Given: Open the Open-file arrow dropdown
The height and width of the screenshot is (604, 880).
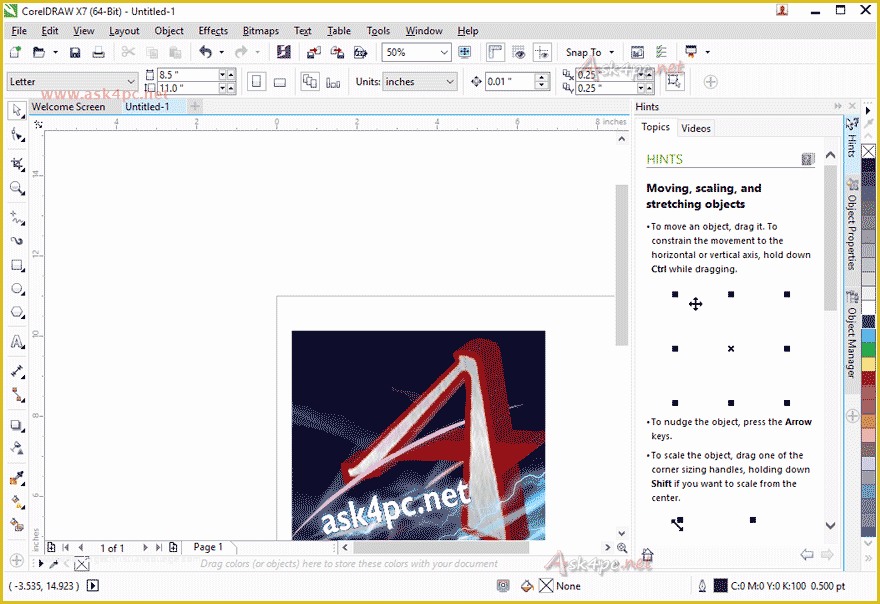Looking at the screenshot, I should [x=56, y=52].
